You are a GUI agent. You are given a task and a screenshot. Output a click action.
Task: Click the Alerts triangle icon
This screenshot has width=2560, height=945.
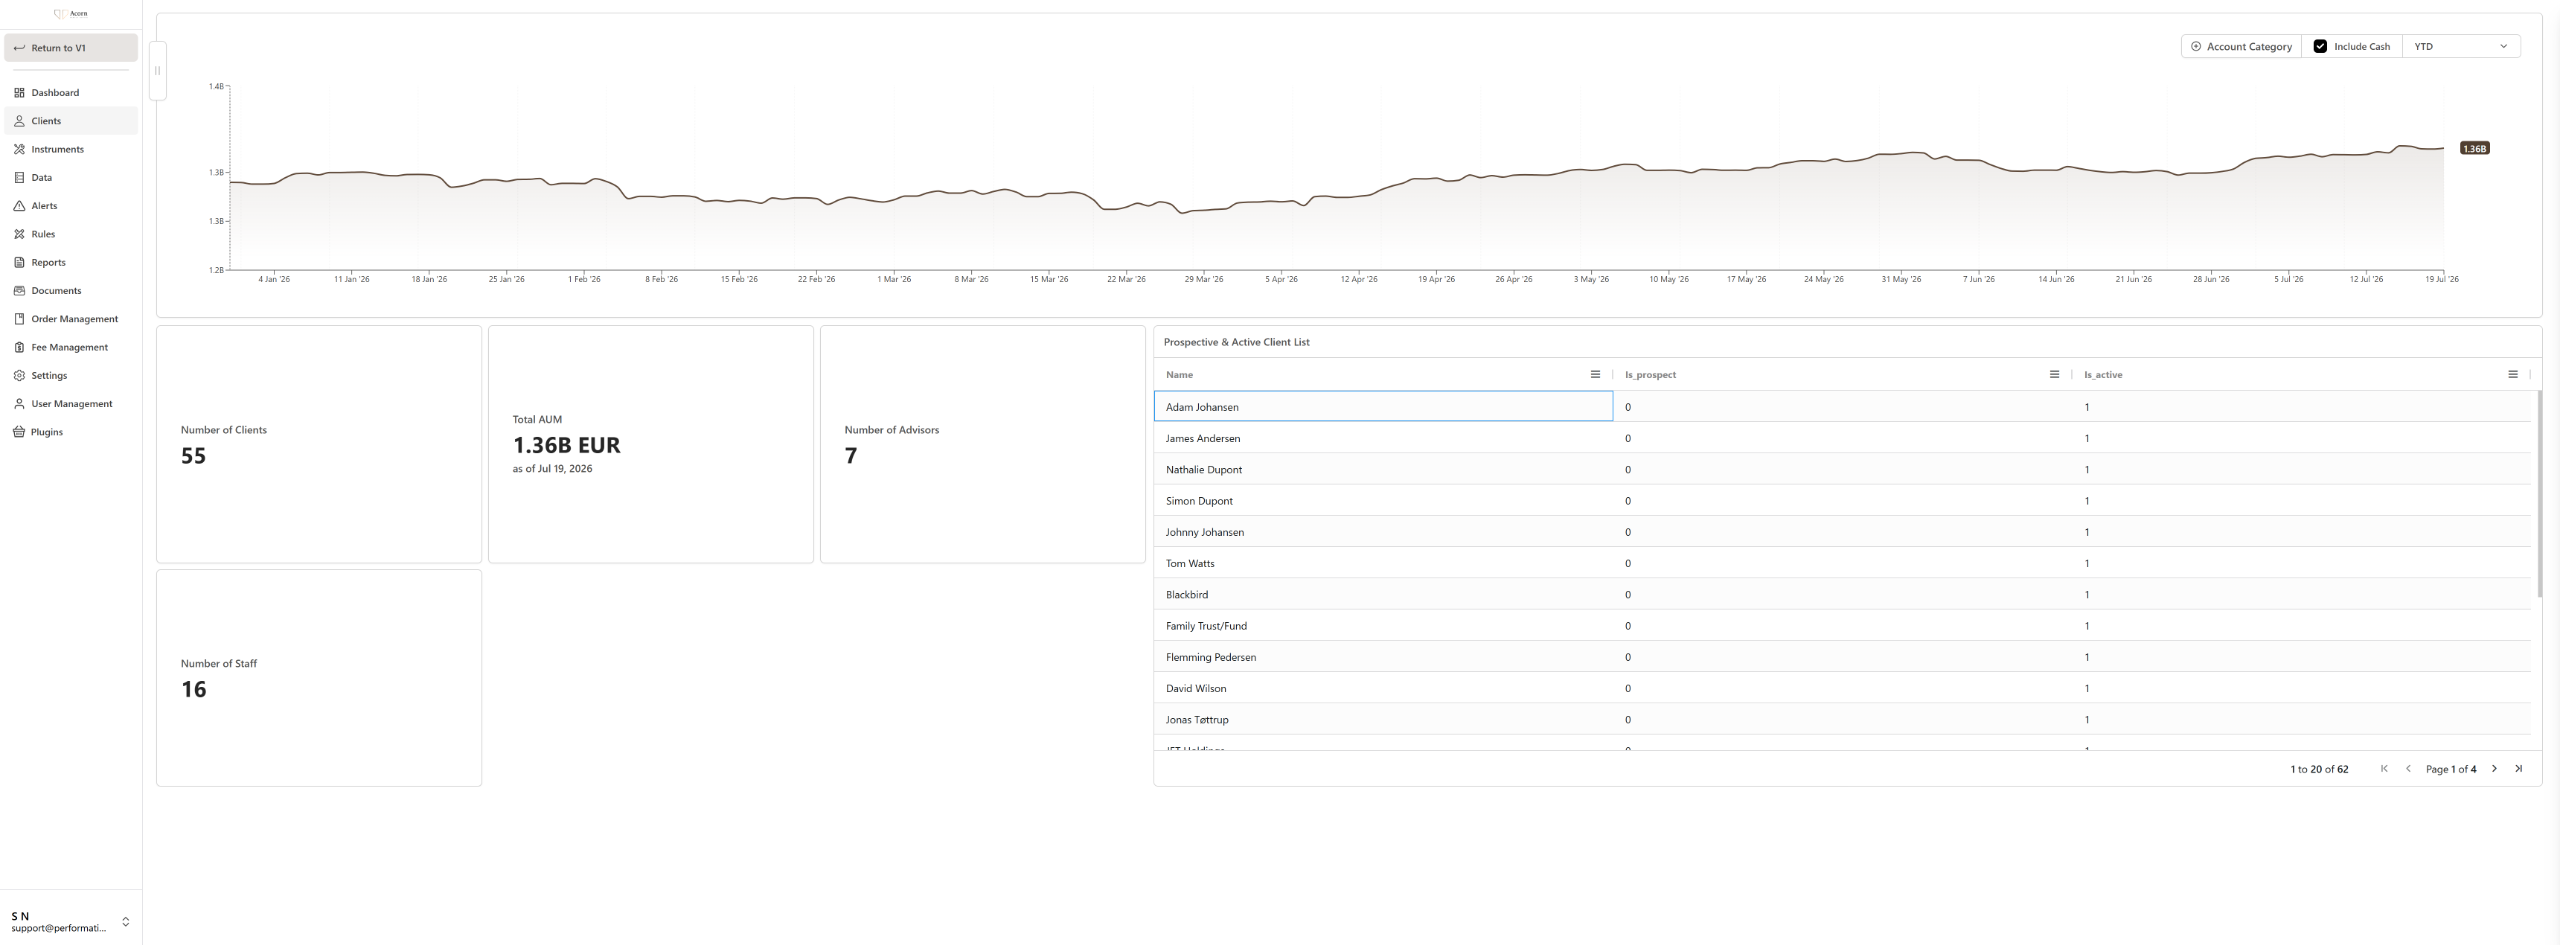tap(19, 206)
